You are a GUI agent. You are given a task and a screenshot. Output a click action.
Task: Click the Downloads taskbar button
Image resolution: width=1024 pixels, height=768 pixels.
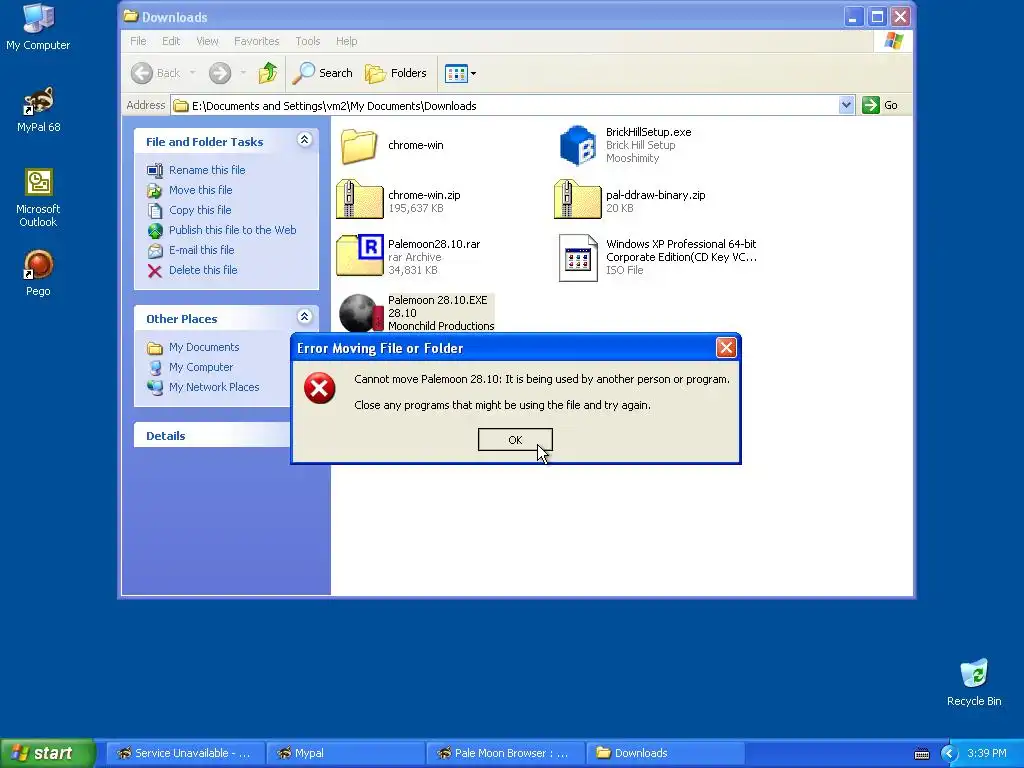(x=665, y=753)
